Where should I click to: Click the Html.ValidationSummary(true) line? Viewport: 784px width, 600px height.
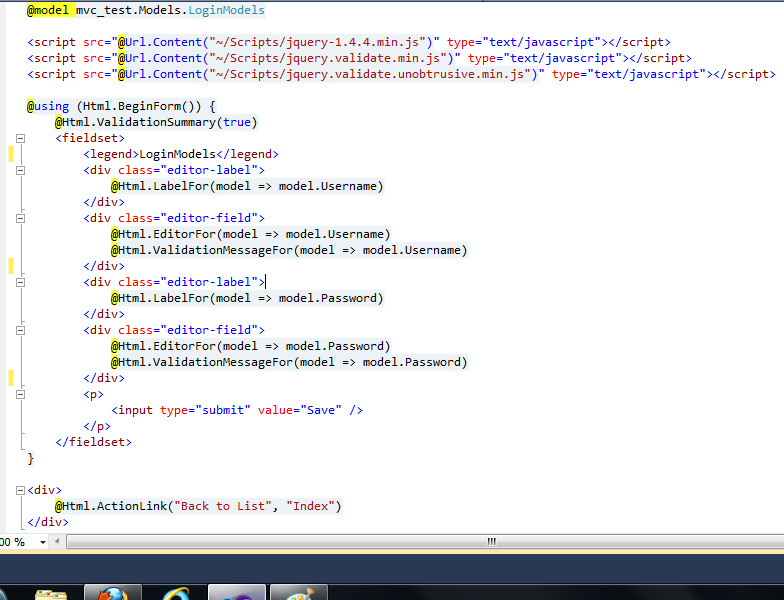tap(156, 122)
